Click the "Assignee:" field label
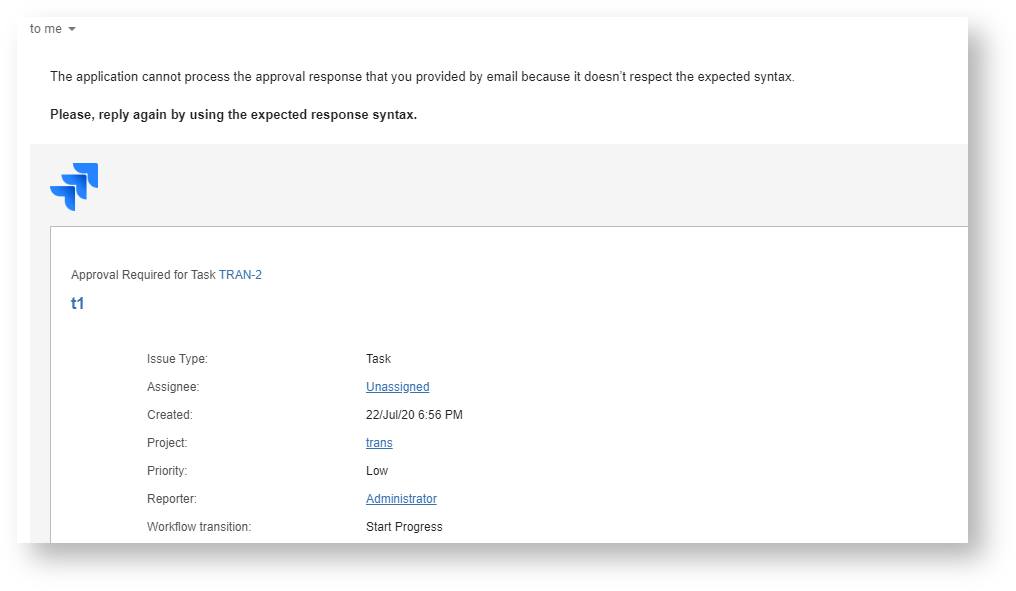The height and width of the screenshot is (591, 1016). click(x=173, y=387)
